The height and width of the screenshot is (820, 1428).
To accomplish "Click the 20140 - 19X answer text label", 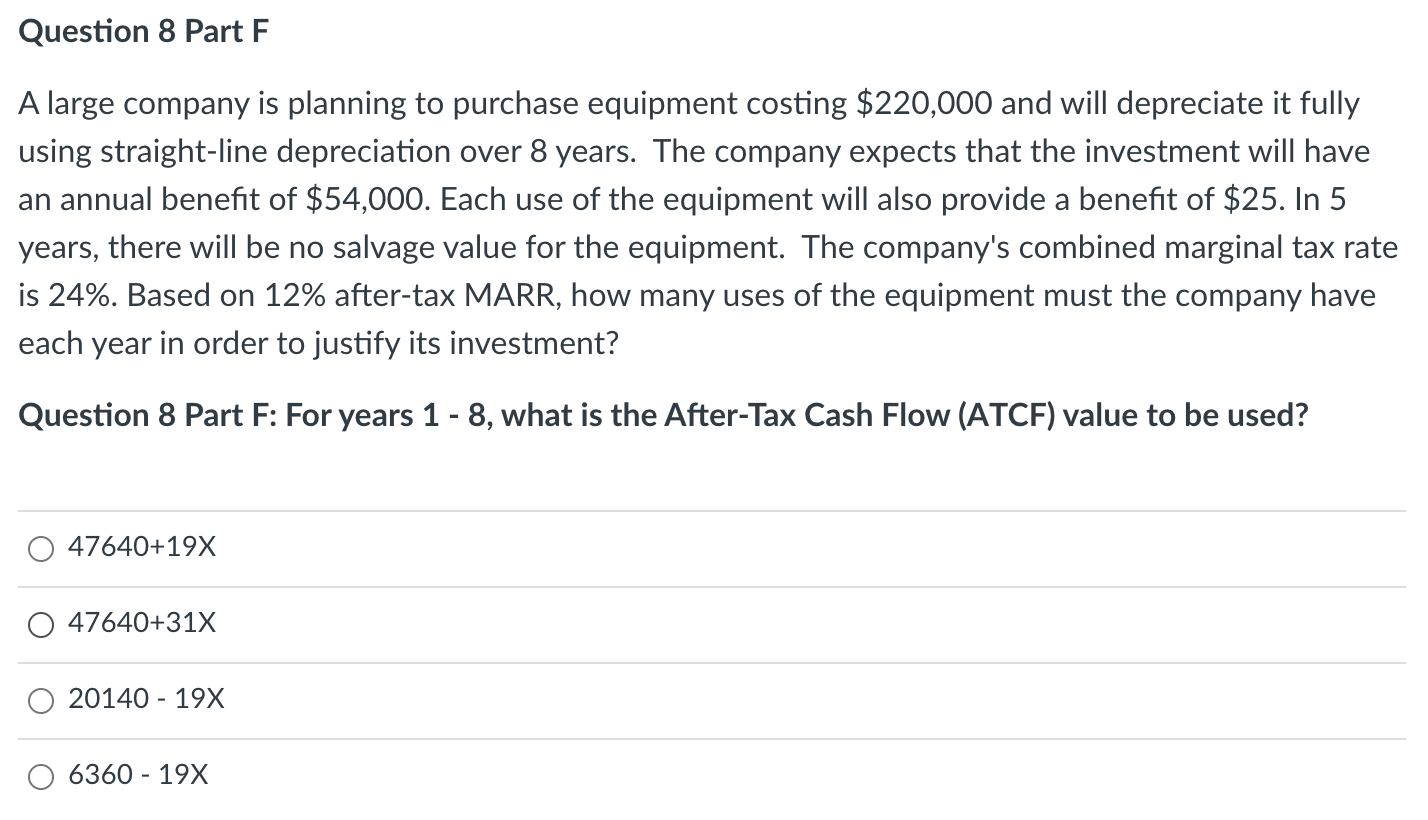I will 145,698.
